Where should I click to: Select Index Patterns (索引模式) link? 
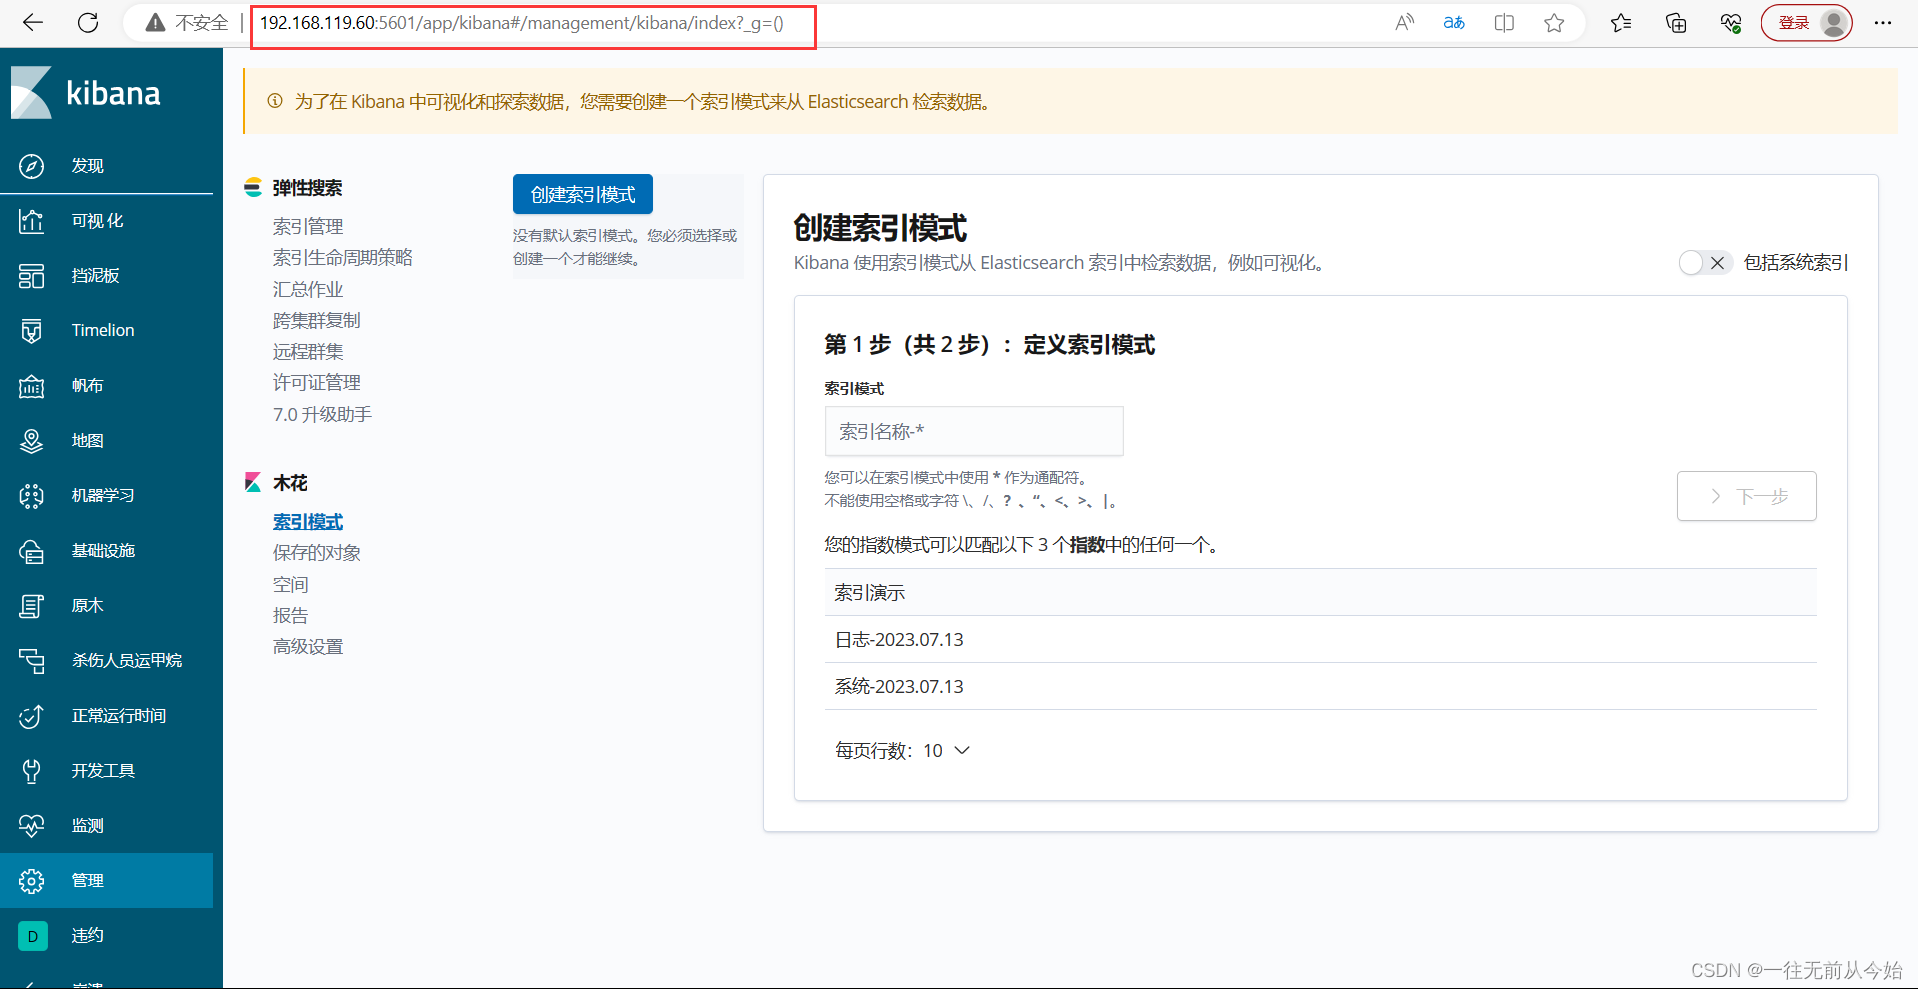tap(308, 522)
